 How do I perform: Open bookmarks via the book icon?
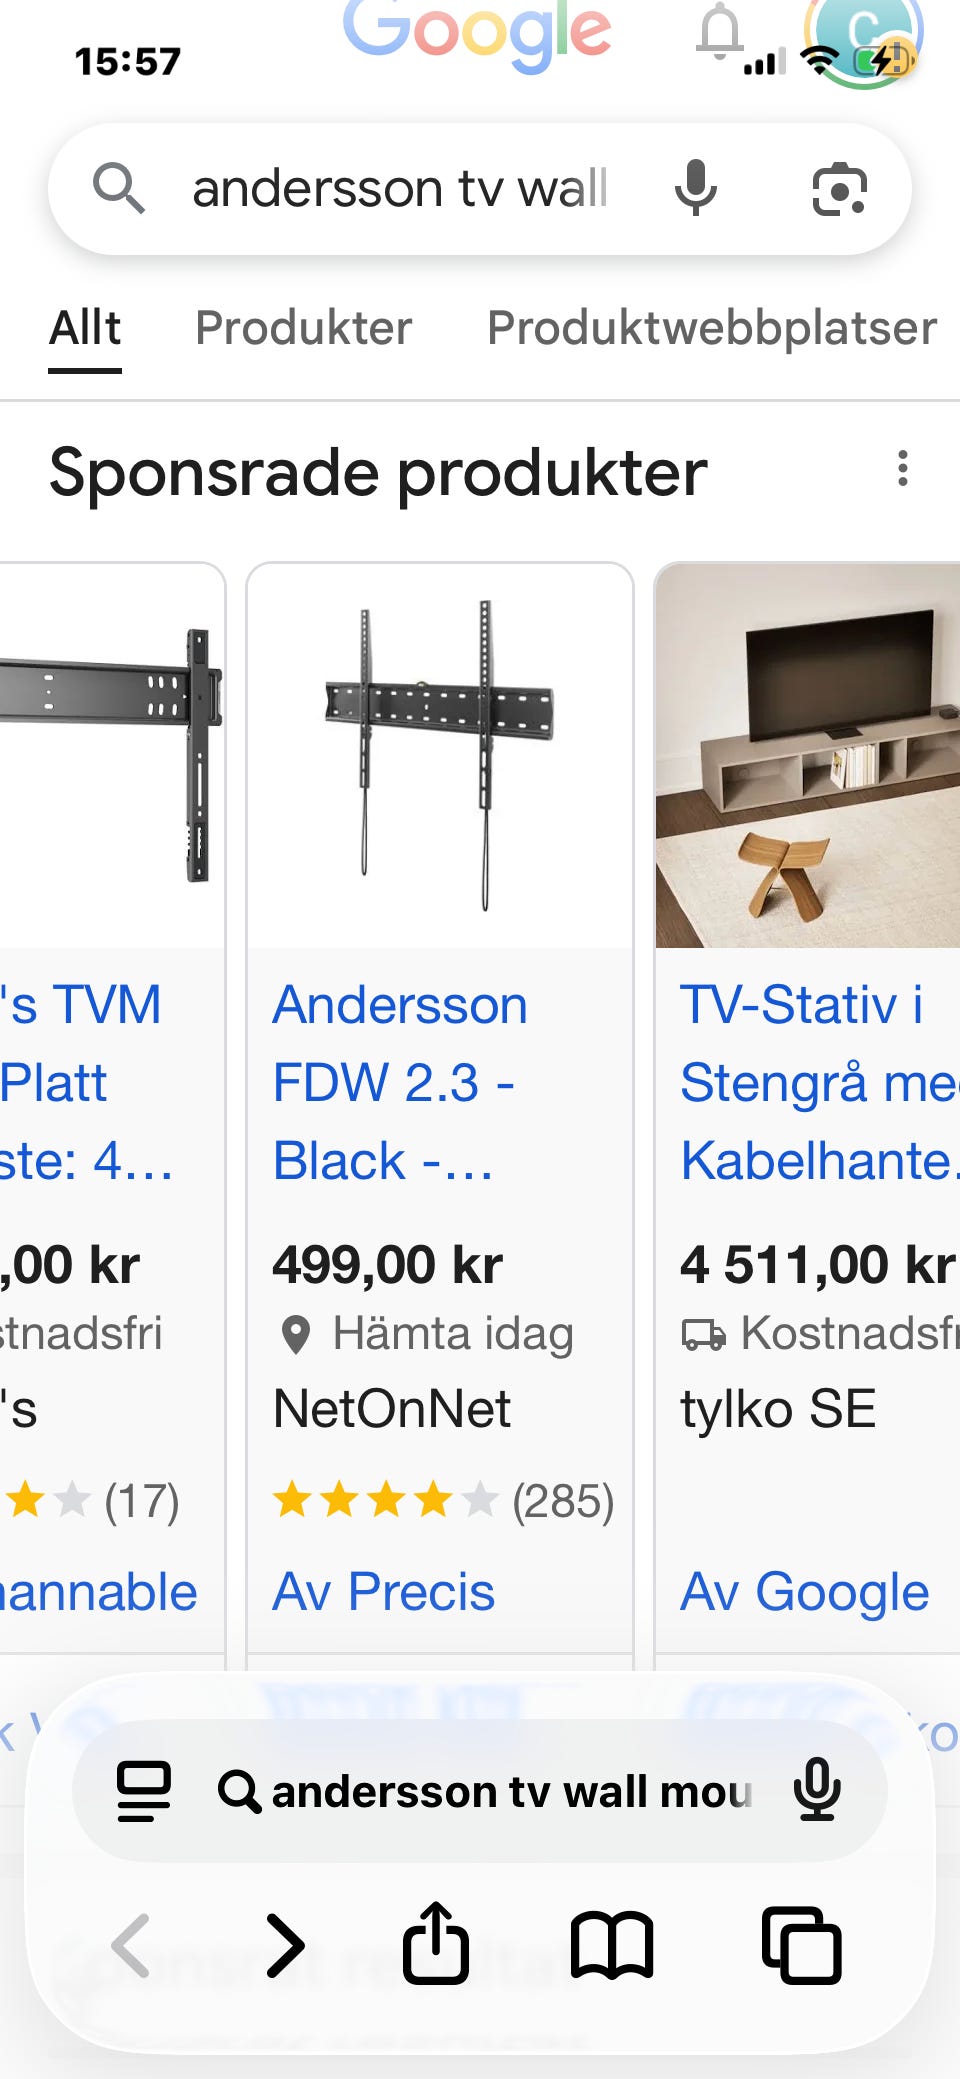(x=611, y=1943)
